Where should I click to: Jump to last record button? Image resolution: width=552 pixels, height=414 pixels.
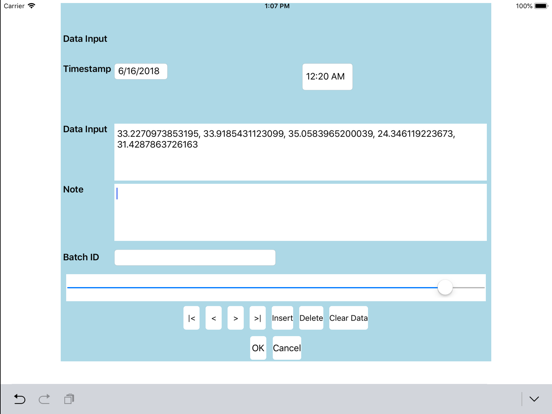tap(258, 318)
